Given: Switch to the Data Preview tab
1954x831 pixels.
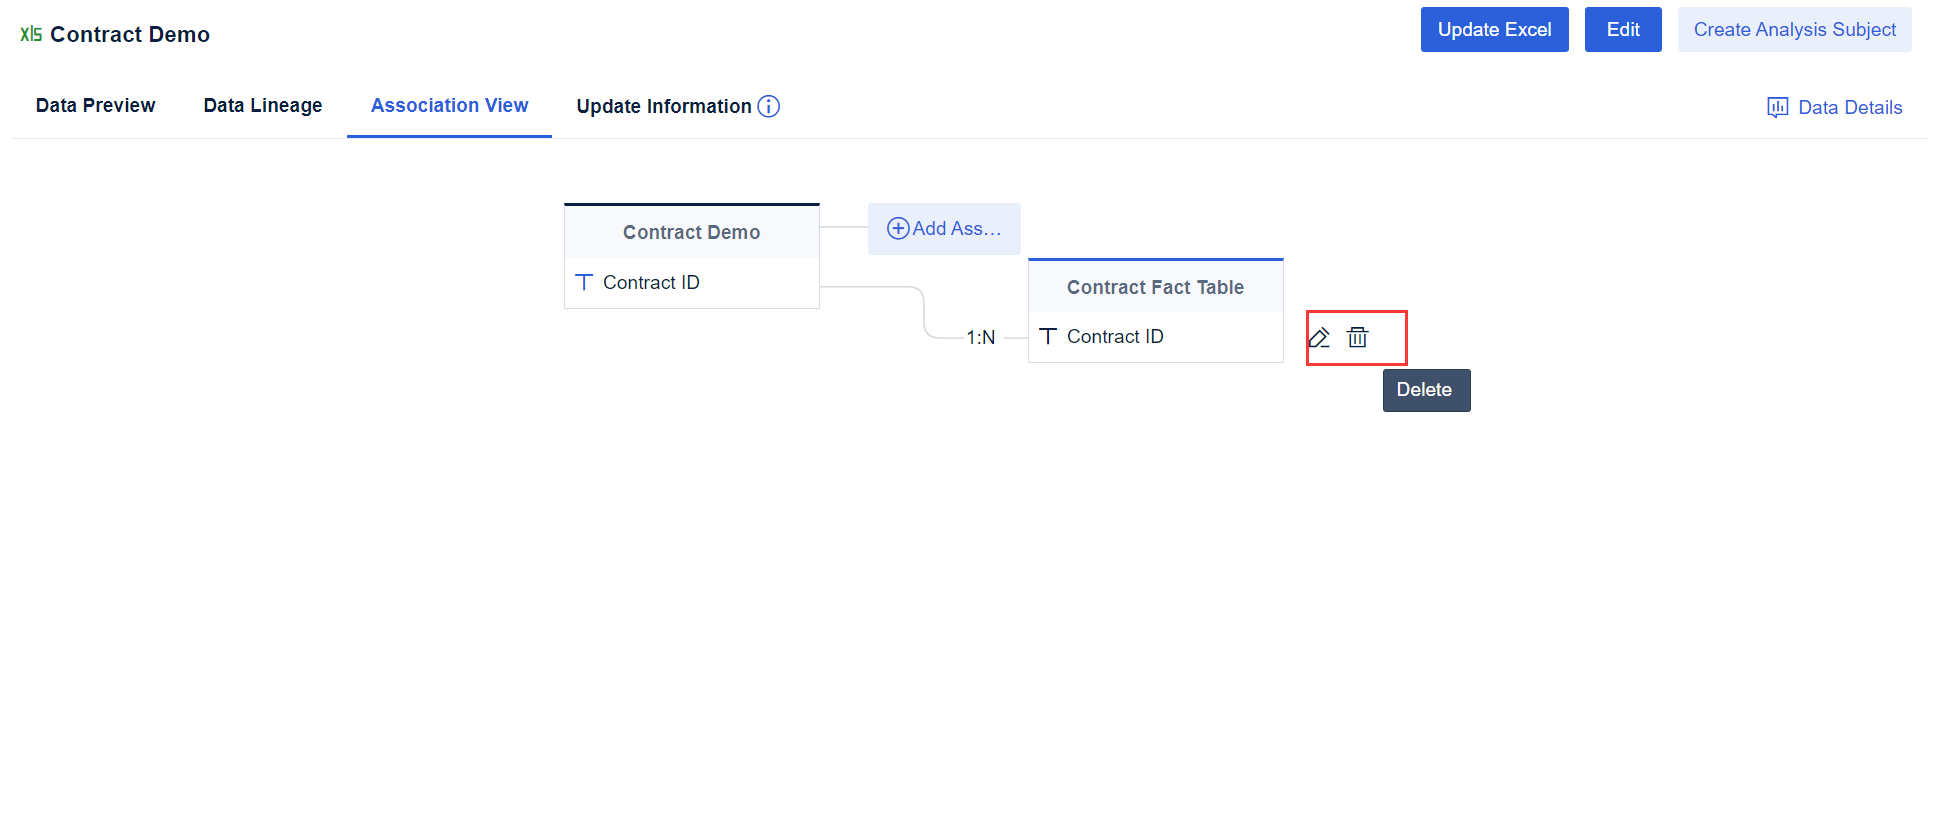Looking at the screenshot, I should [x=95, y=105].
